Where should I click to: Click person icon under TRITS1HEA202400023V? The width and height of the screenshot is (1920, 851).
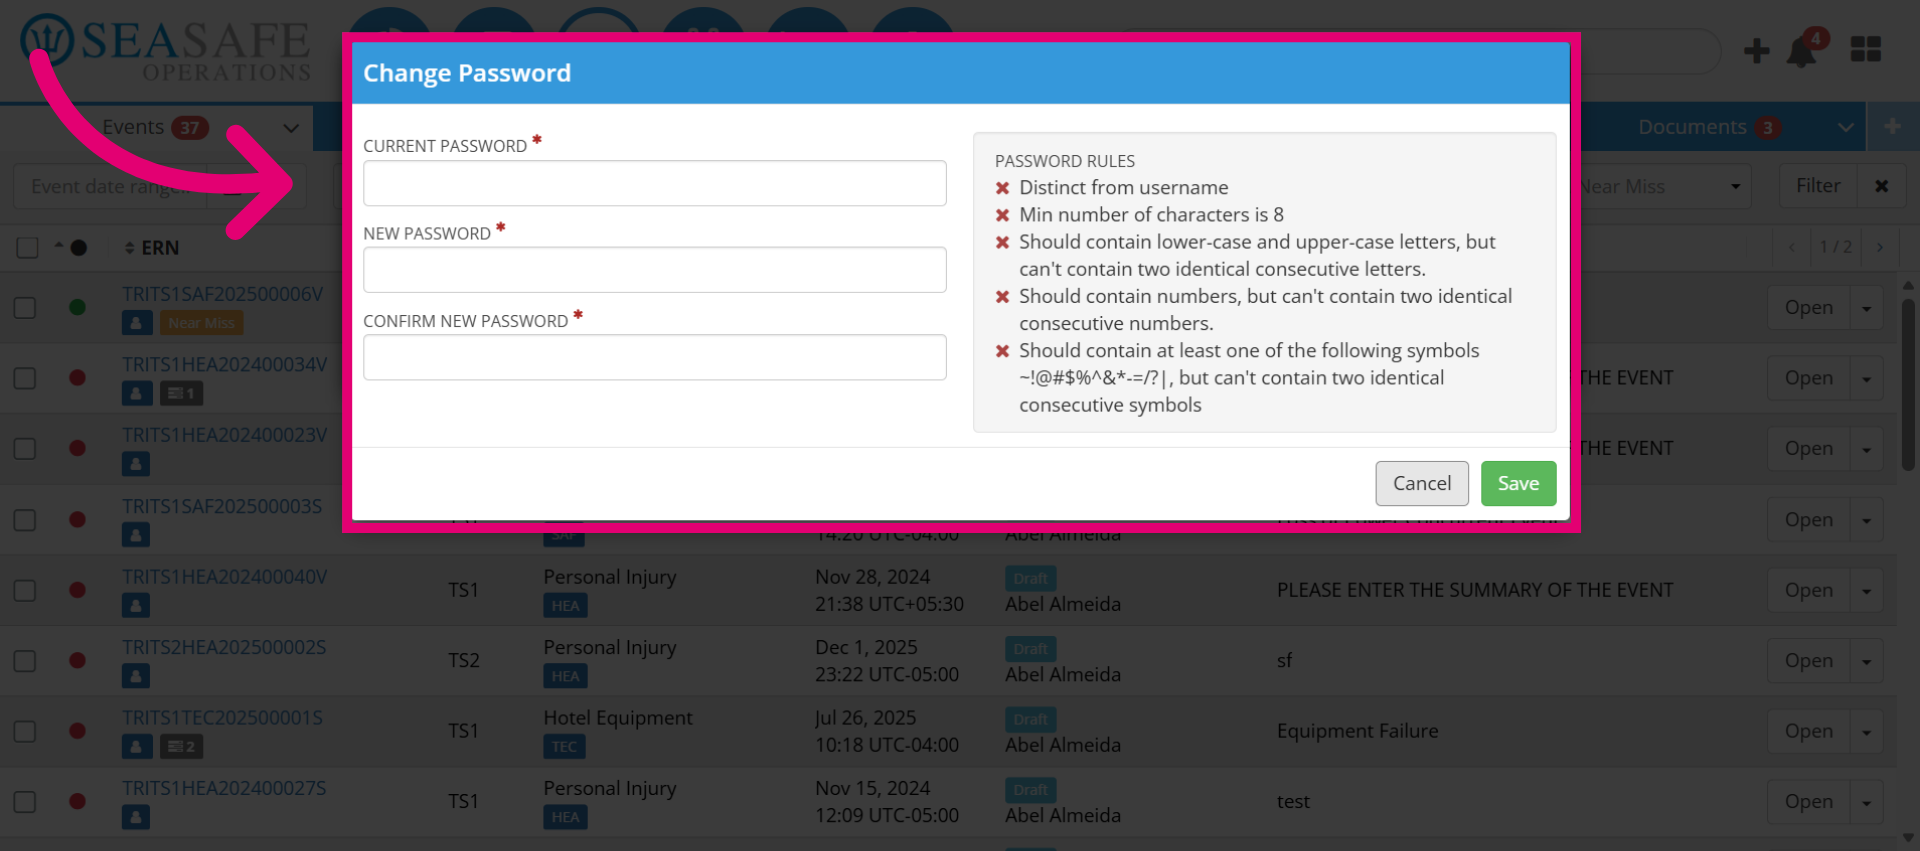pyautogui.click(x=137, y=464)
